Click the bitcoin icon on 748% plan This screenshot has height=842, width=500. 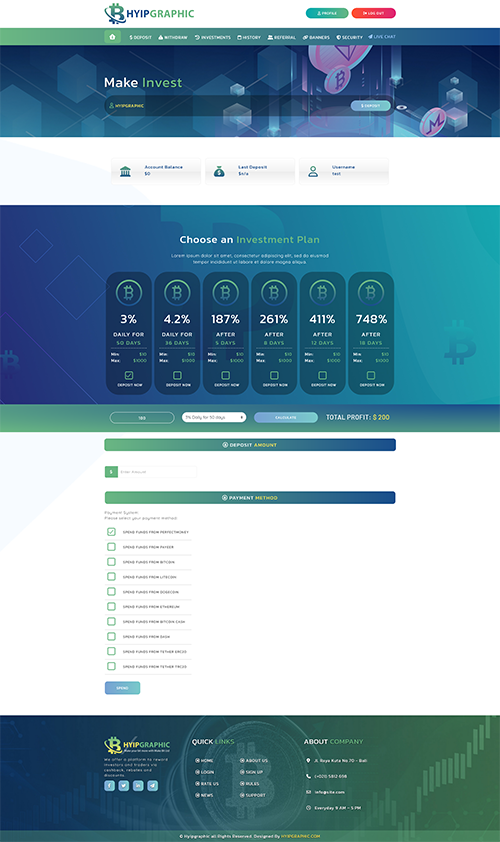point(371,293)
